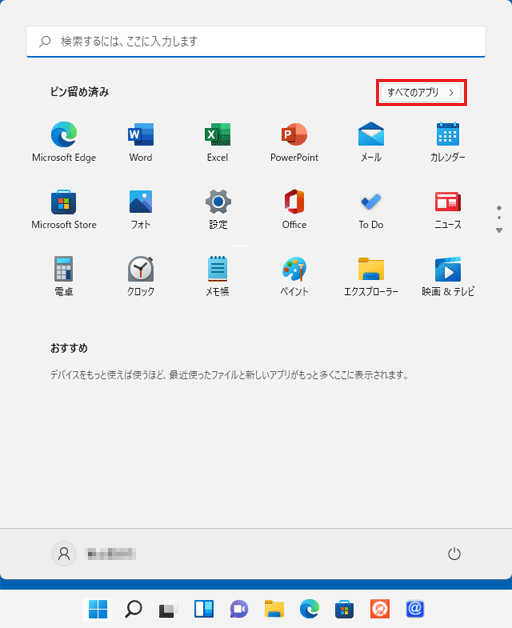
Task: Launch Edge from the taskbar
Action: coord(309,609)
